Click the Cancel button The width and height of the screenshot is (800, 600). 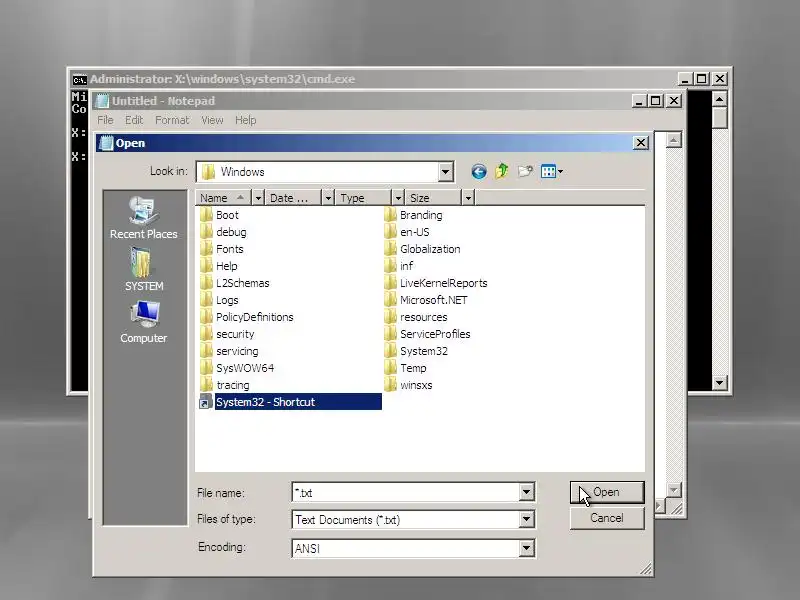pyautogui.click(x=607, y=518)
